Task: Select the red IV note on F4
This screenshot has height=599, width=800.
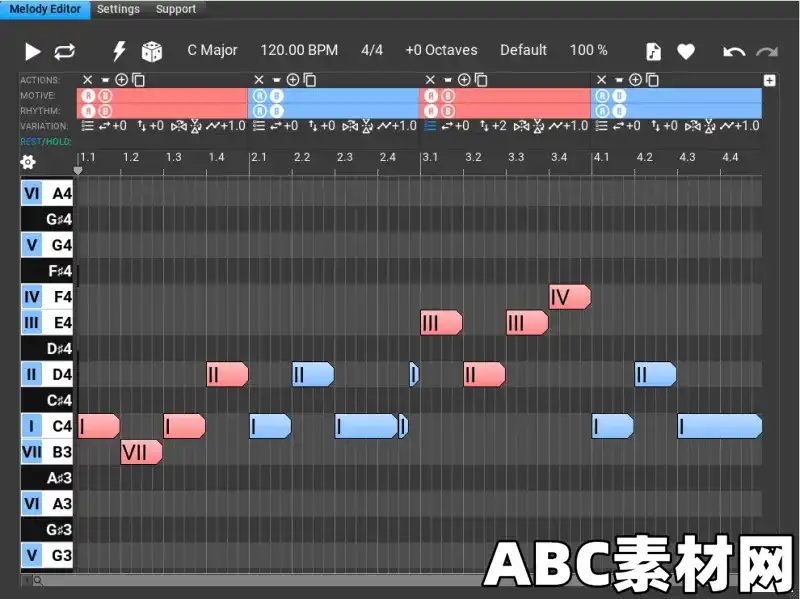Action: click(x=570, y=297)
